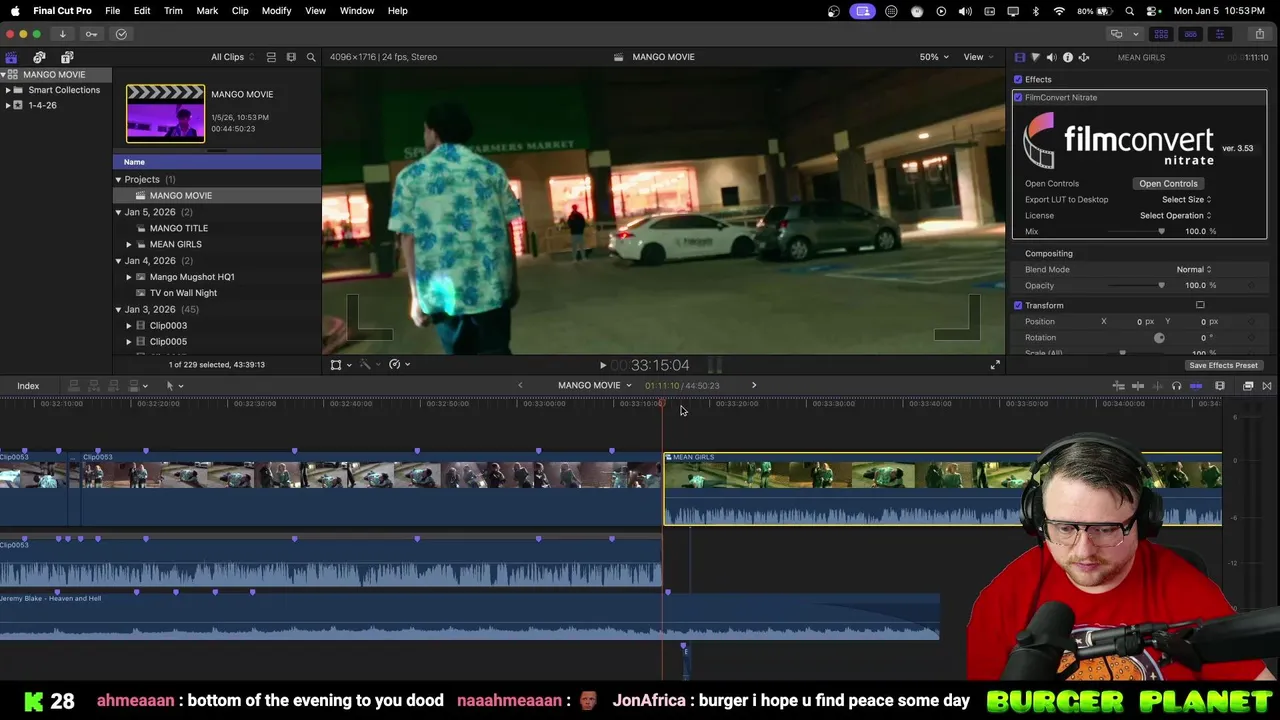
Task: Open the All Clips filter dropdown
Action: 232,57
